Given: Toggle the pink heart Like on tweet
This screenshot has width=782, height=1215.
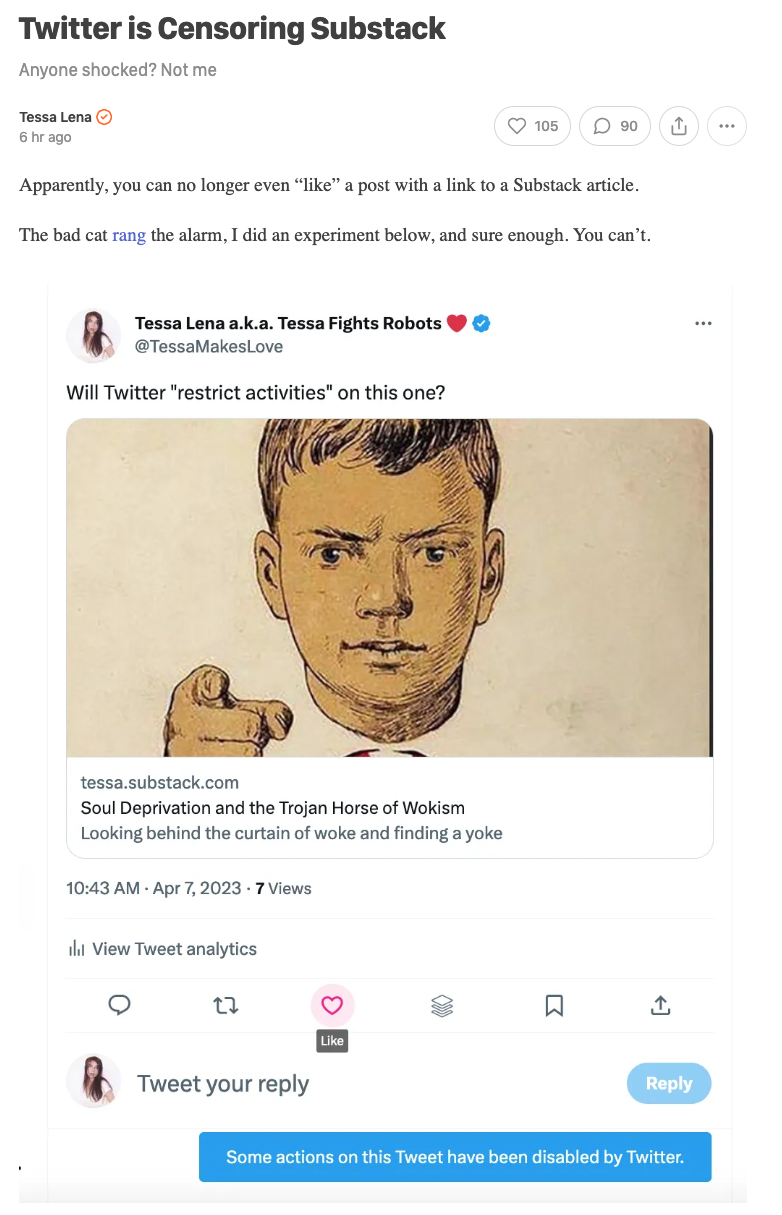Looking at the screenshot, I should [x=332, y=1005].
